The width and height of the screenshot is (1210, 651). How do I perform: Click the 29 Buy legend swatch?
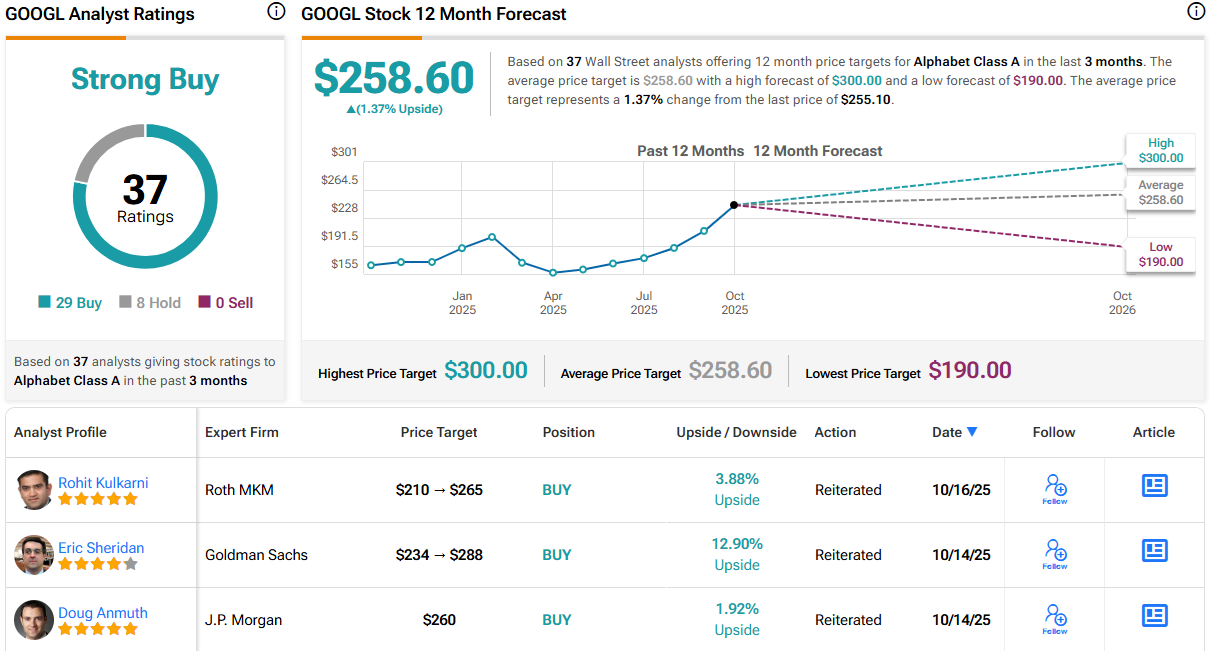[44, 303]
